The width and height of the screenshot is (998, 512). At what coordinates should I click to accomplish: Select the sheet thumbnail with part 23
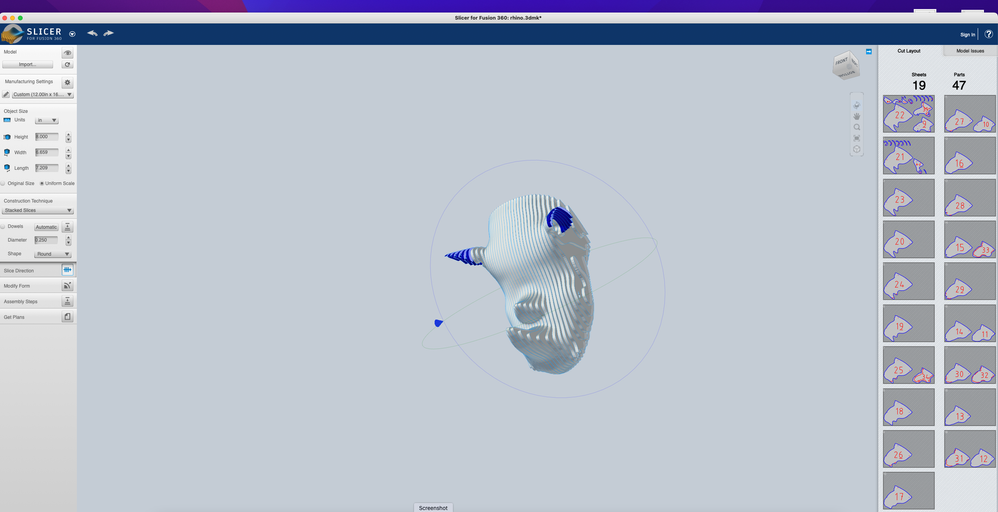click(x=909, y=197)
